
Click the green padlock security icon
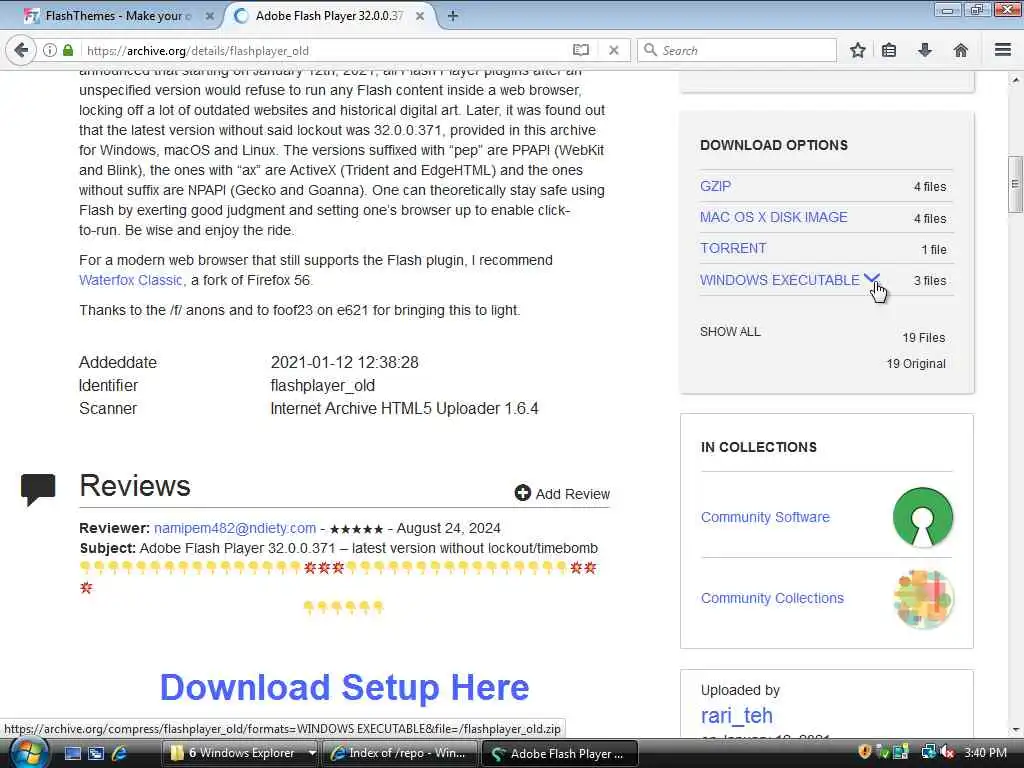[68, 50]
